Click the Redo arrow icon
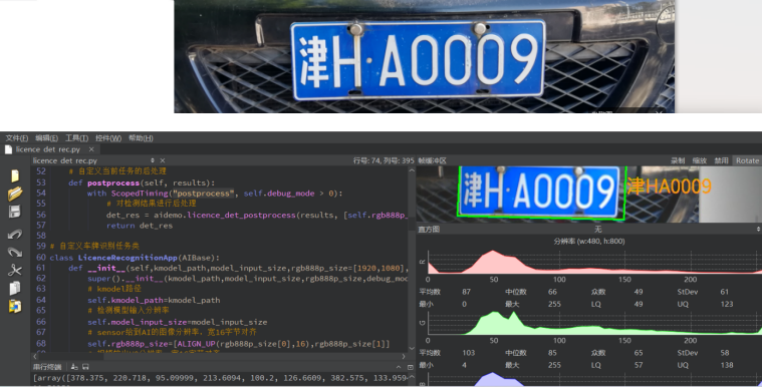This screenshot has width=762, height=388. [15, 252]
